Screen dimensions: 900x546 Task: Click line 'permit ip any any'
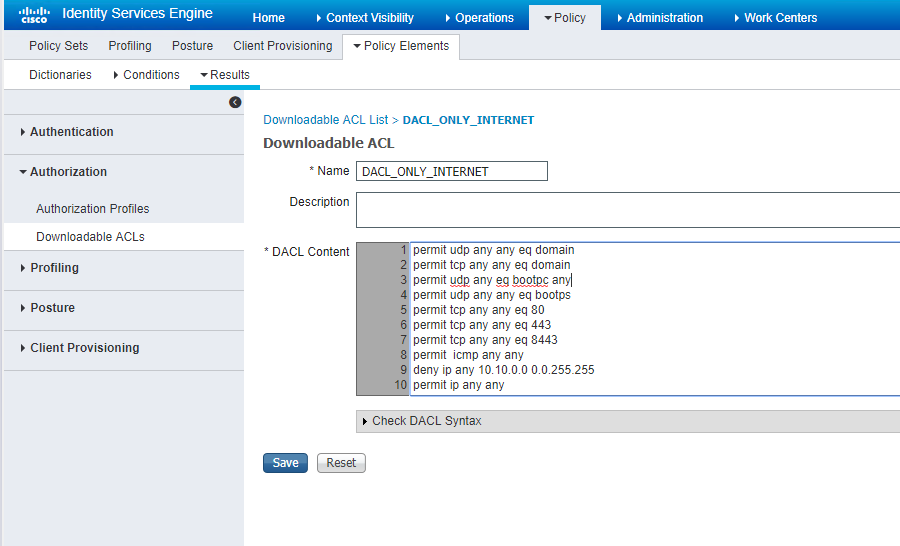[x=458, y=385]
